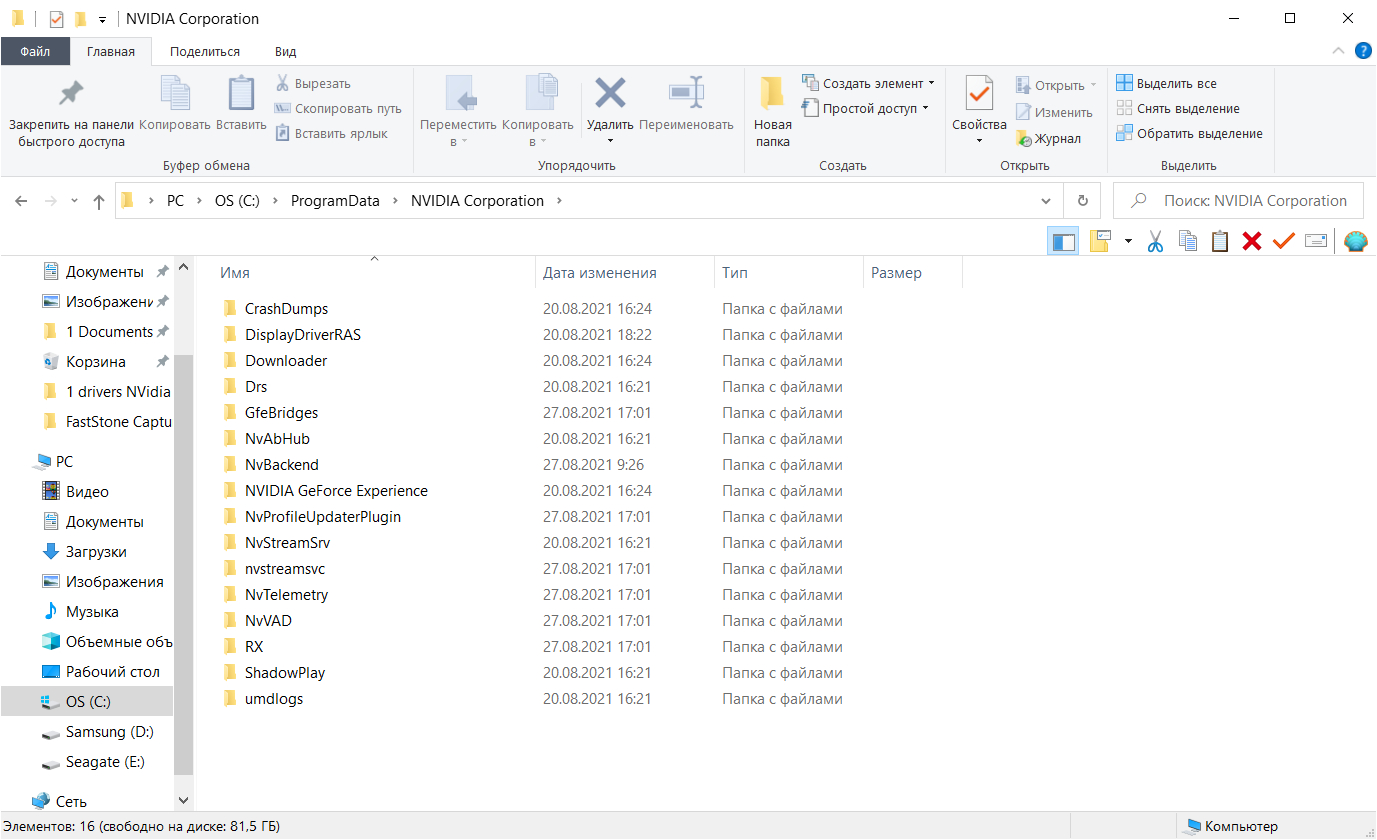Image resolution: width=1377 pixels, height=840 pixels.
Task: Open the Создать элемент dropdown
Action: coord(932,83)
